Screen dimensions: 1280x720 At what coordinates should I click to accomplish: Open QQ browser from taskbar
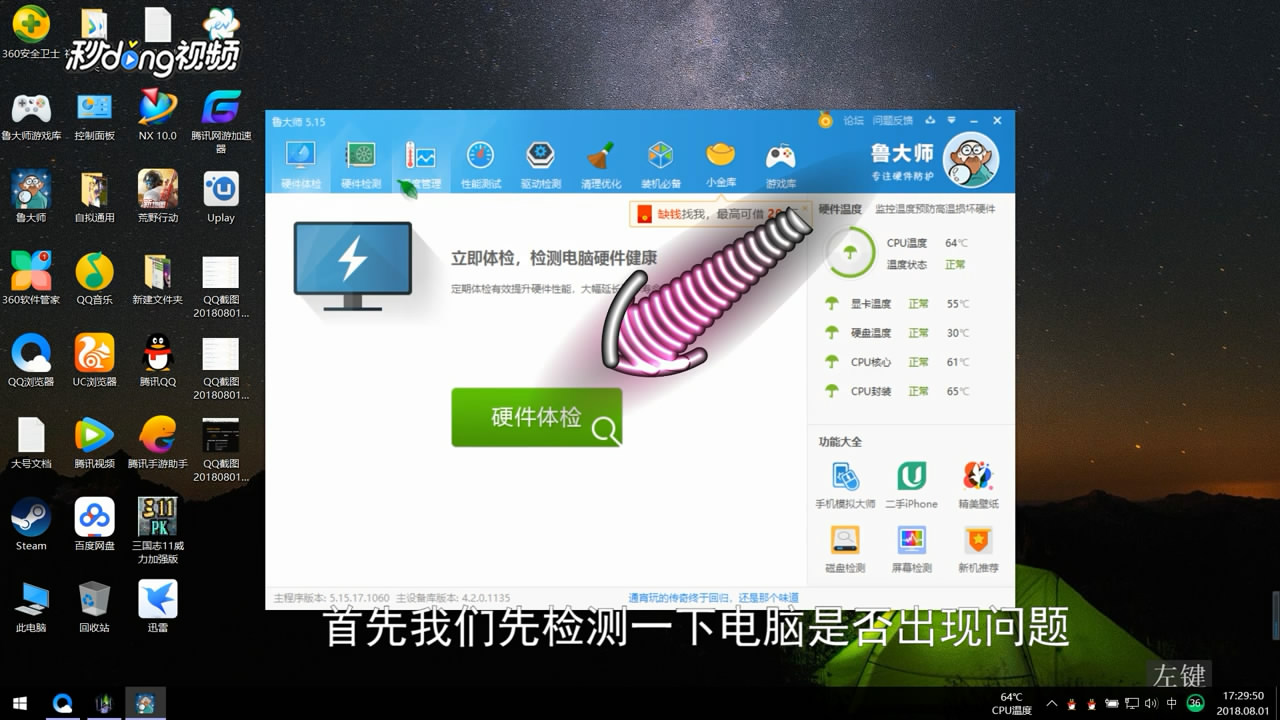tap(63, 703)
